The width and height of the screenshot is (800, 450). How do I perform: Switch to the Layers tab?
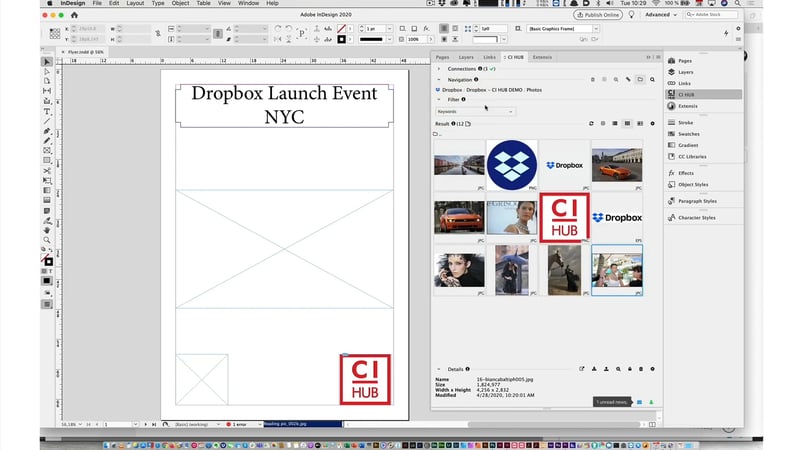click(x=466, y=57)
